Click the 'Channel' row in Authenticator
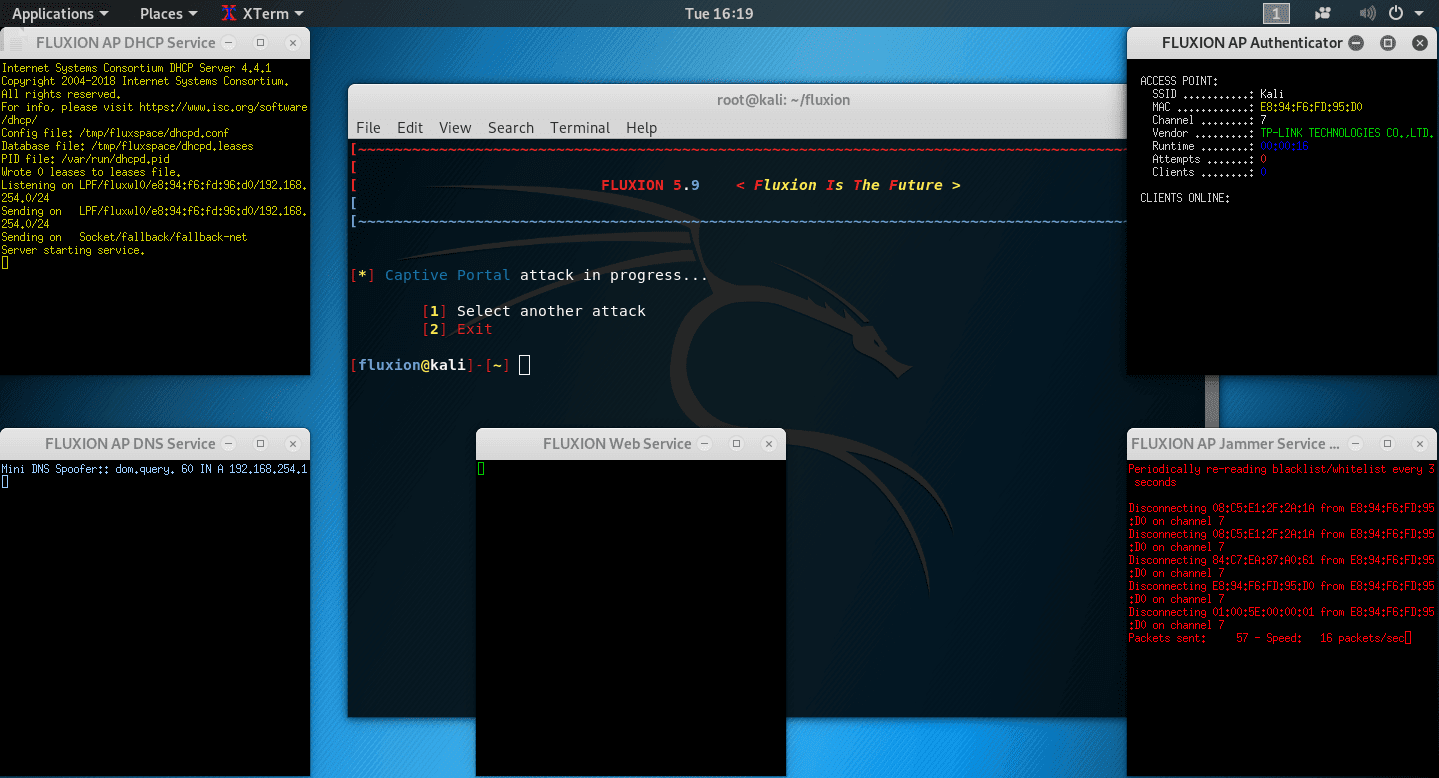 pyautogui.click(x=1210, y=120)
